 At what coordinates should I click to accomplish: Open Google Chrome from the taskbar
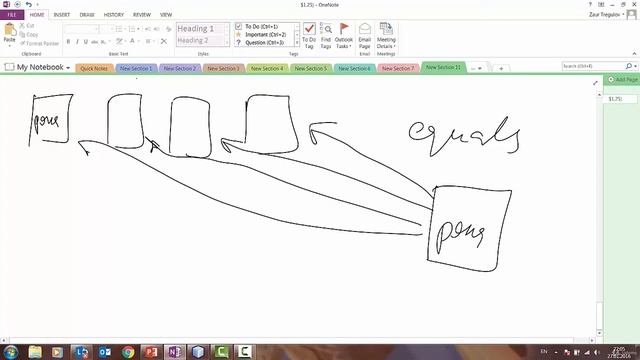(128, 352)
